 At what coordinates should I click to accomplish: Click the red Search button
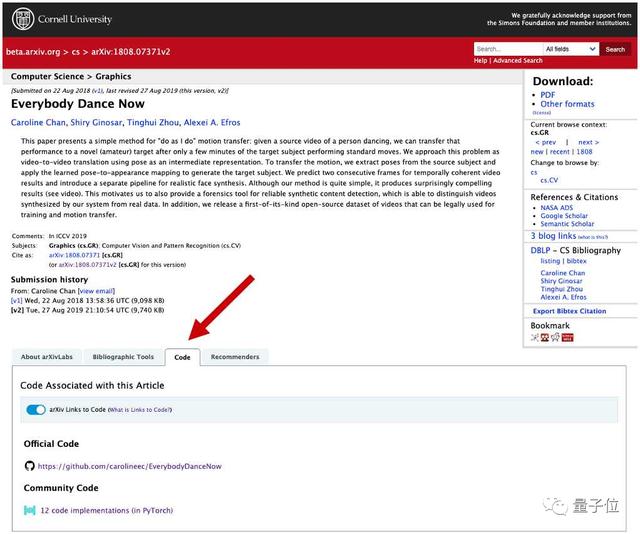(x=615, y=49)
